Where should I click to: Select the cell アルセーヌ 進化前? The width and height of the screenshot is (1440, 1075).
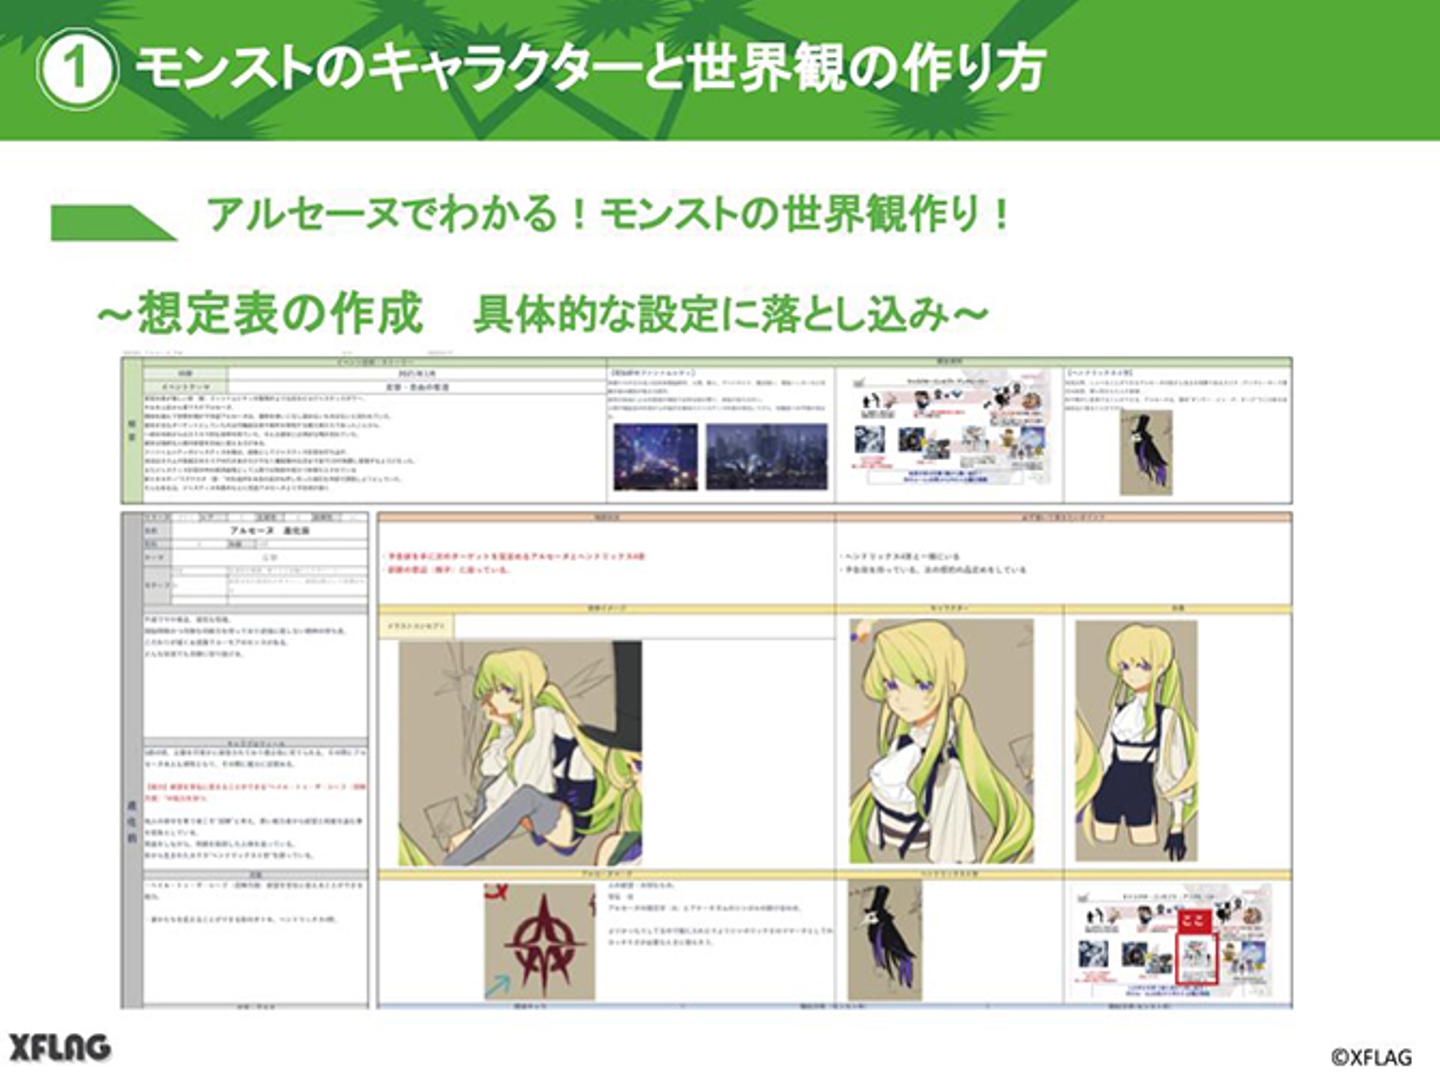tap(270, 530)
